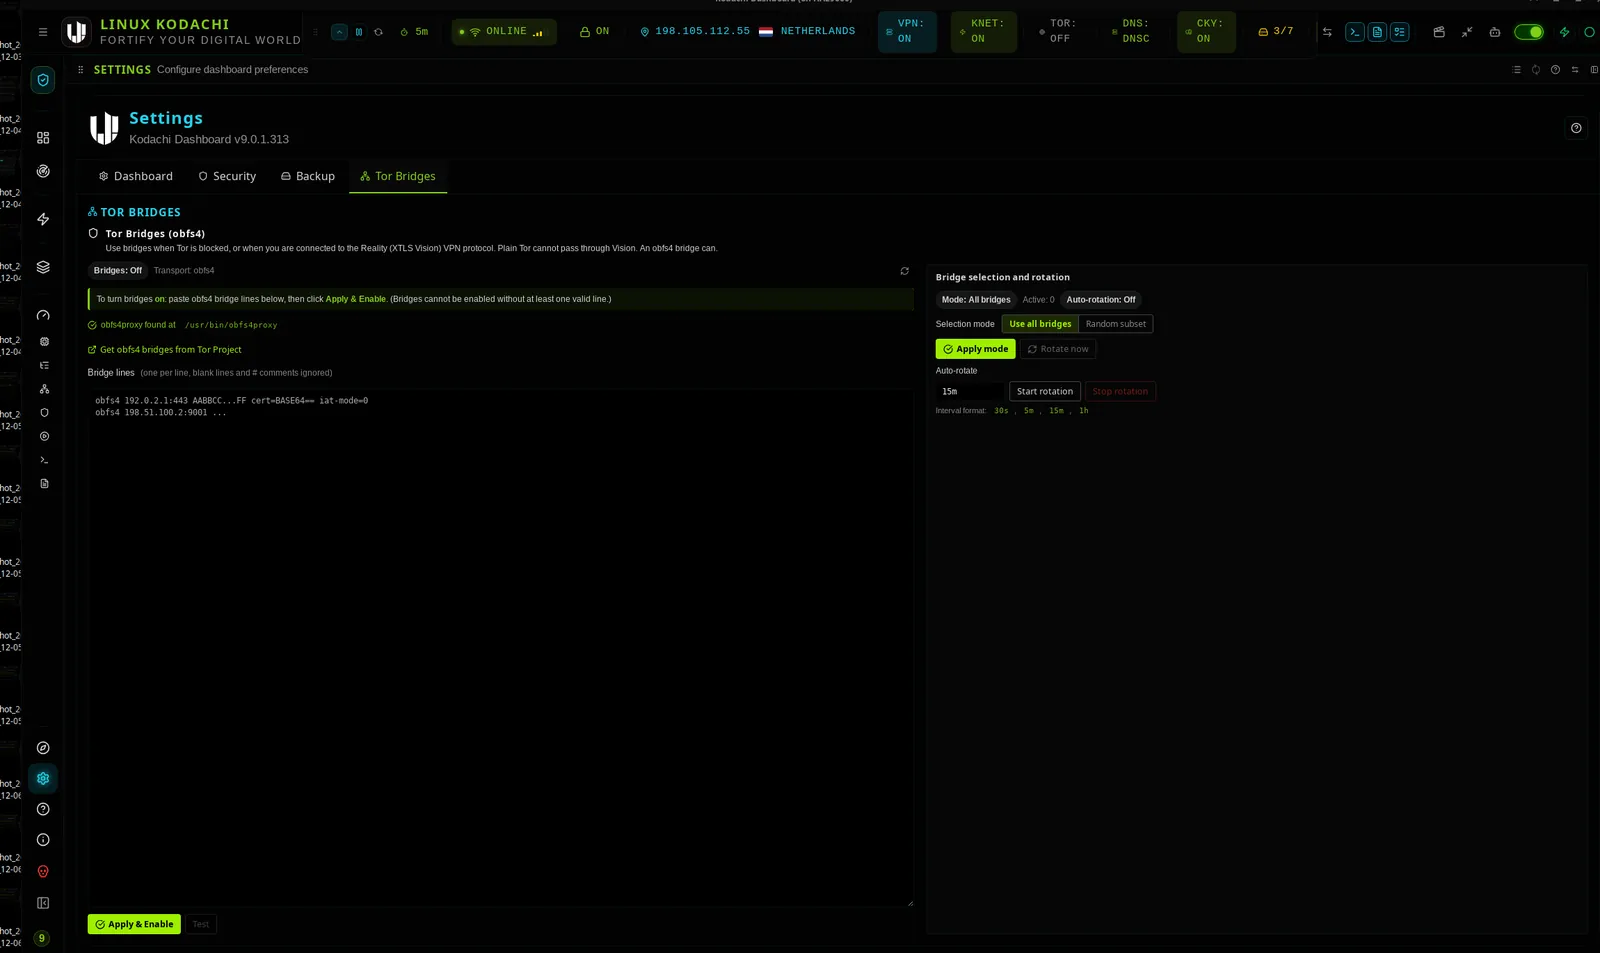This screenshot has height=953, width=1600.
Task: Click Rotate now button
Action: coord(1058,349)
